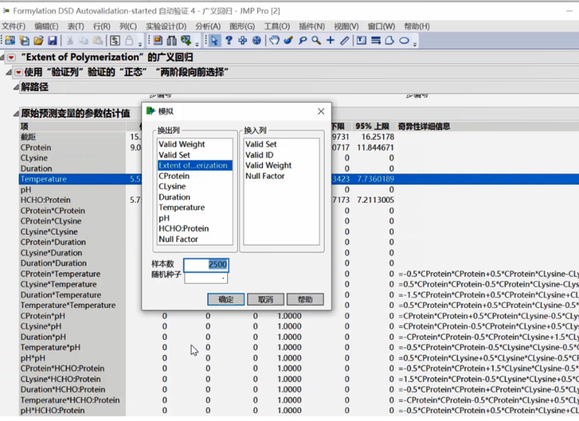Open the 实验设计(D) menu
The height and width of the screenshot is (421, 579).
pyautogui.click(x=166, y=27)
